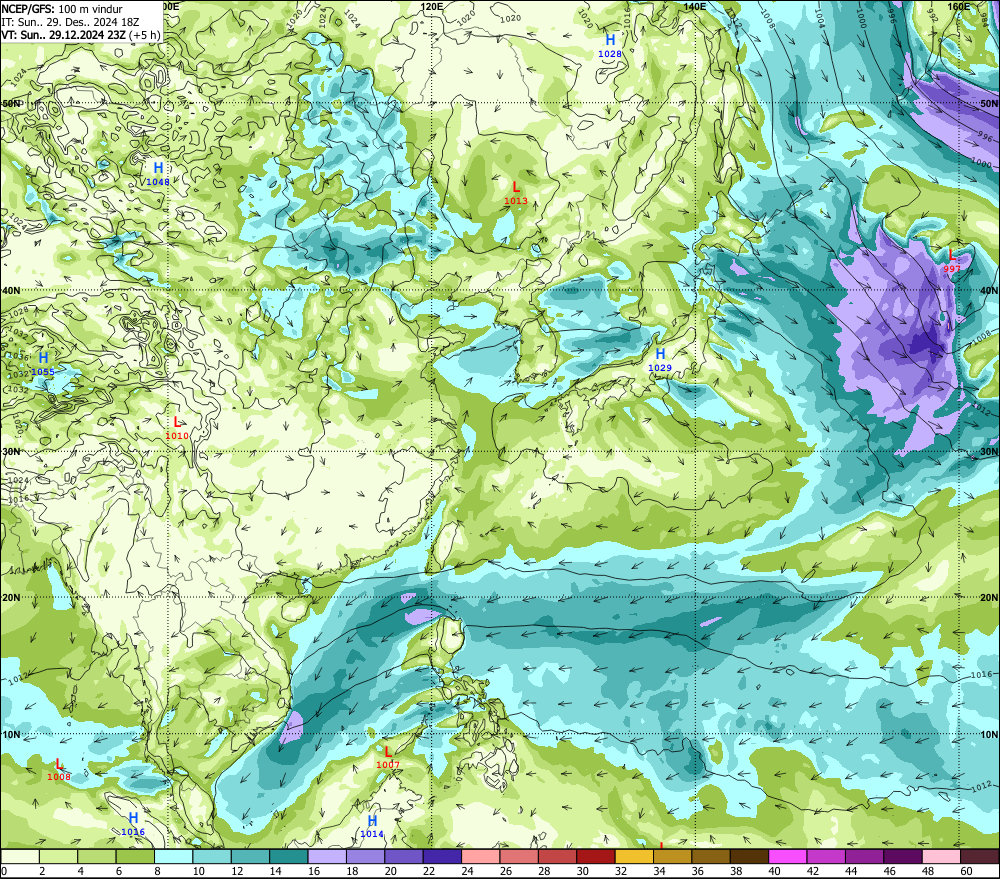
Task: Click the dark indigo 22–24 legend swatch
Action: [443, 856]
